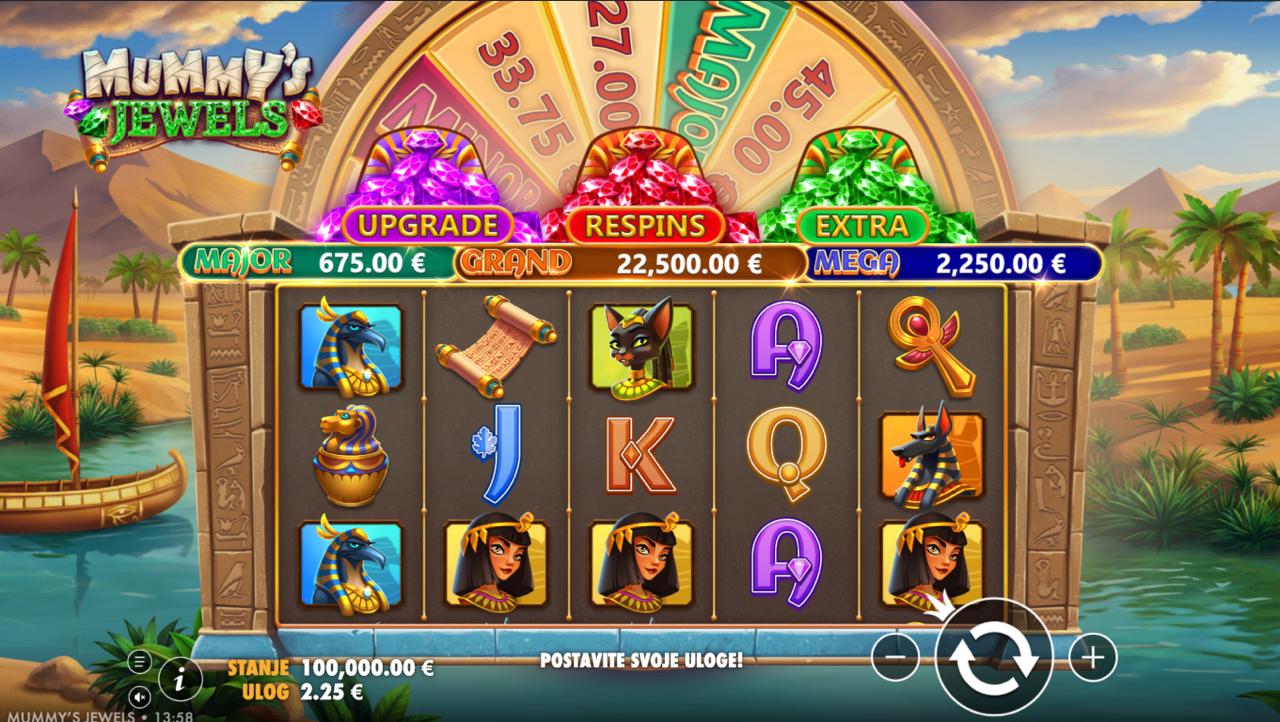Click the orange K card symbol

point(641,456)
